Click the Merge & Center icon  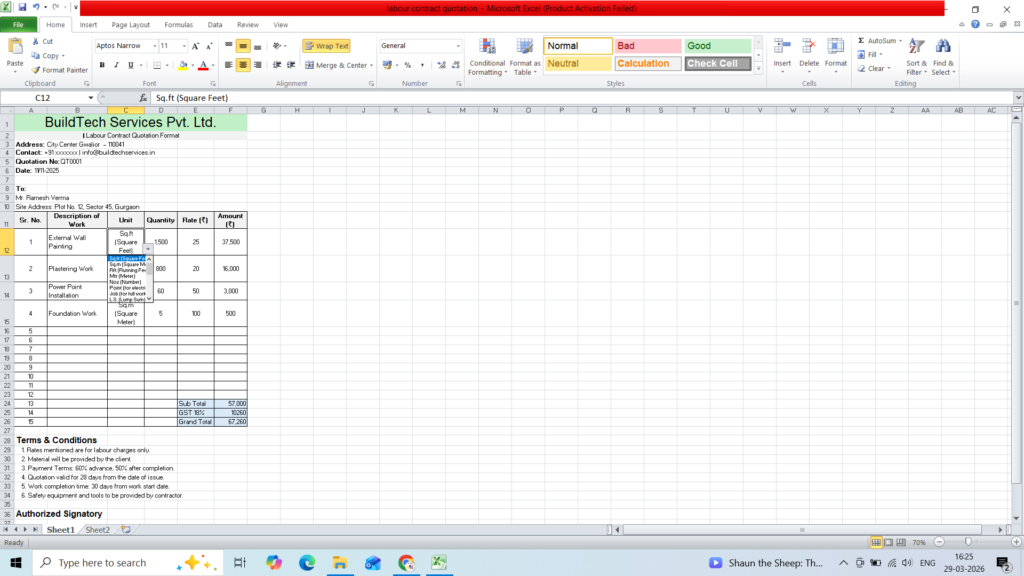point(310,65)
